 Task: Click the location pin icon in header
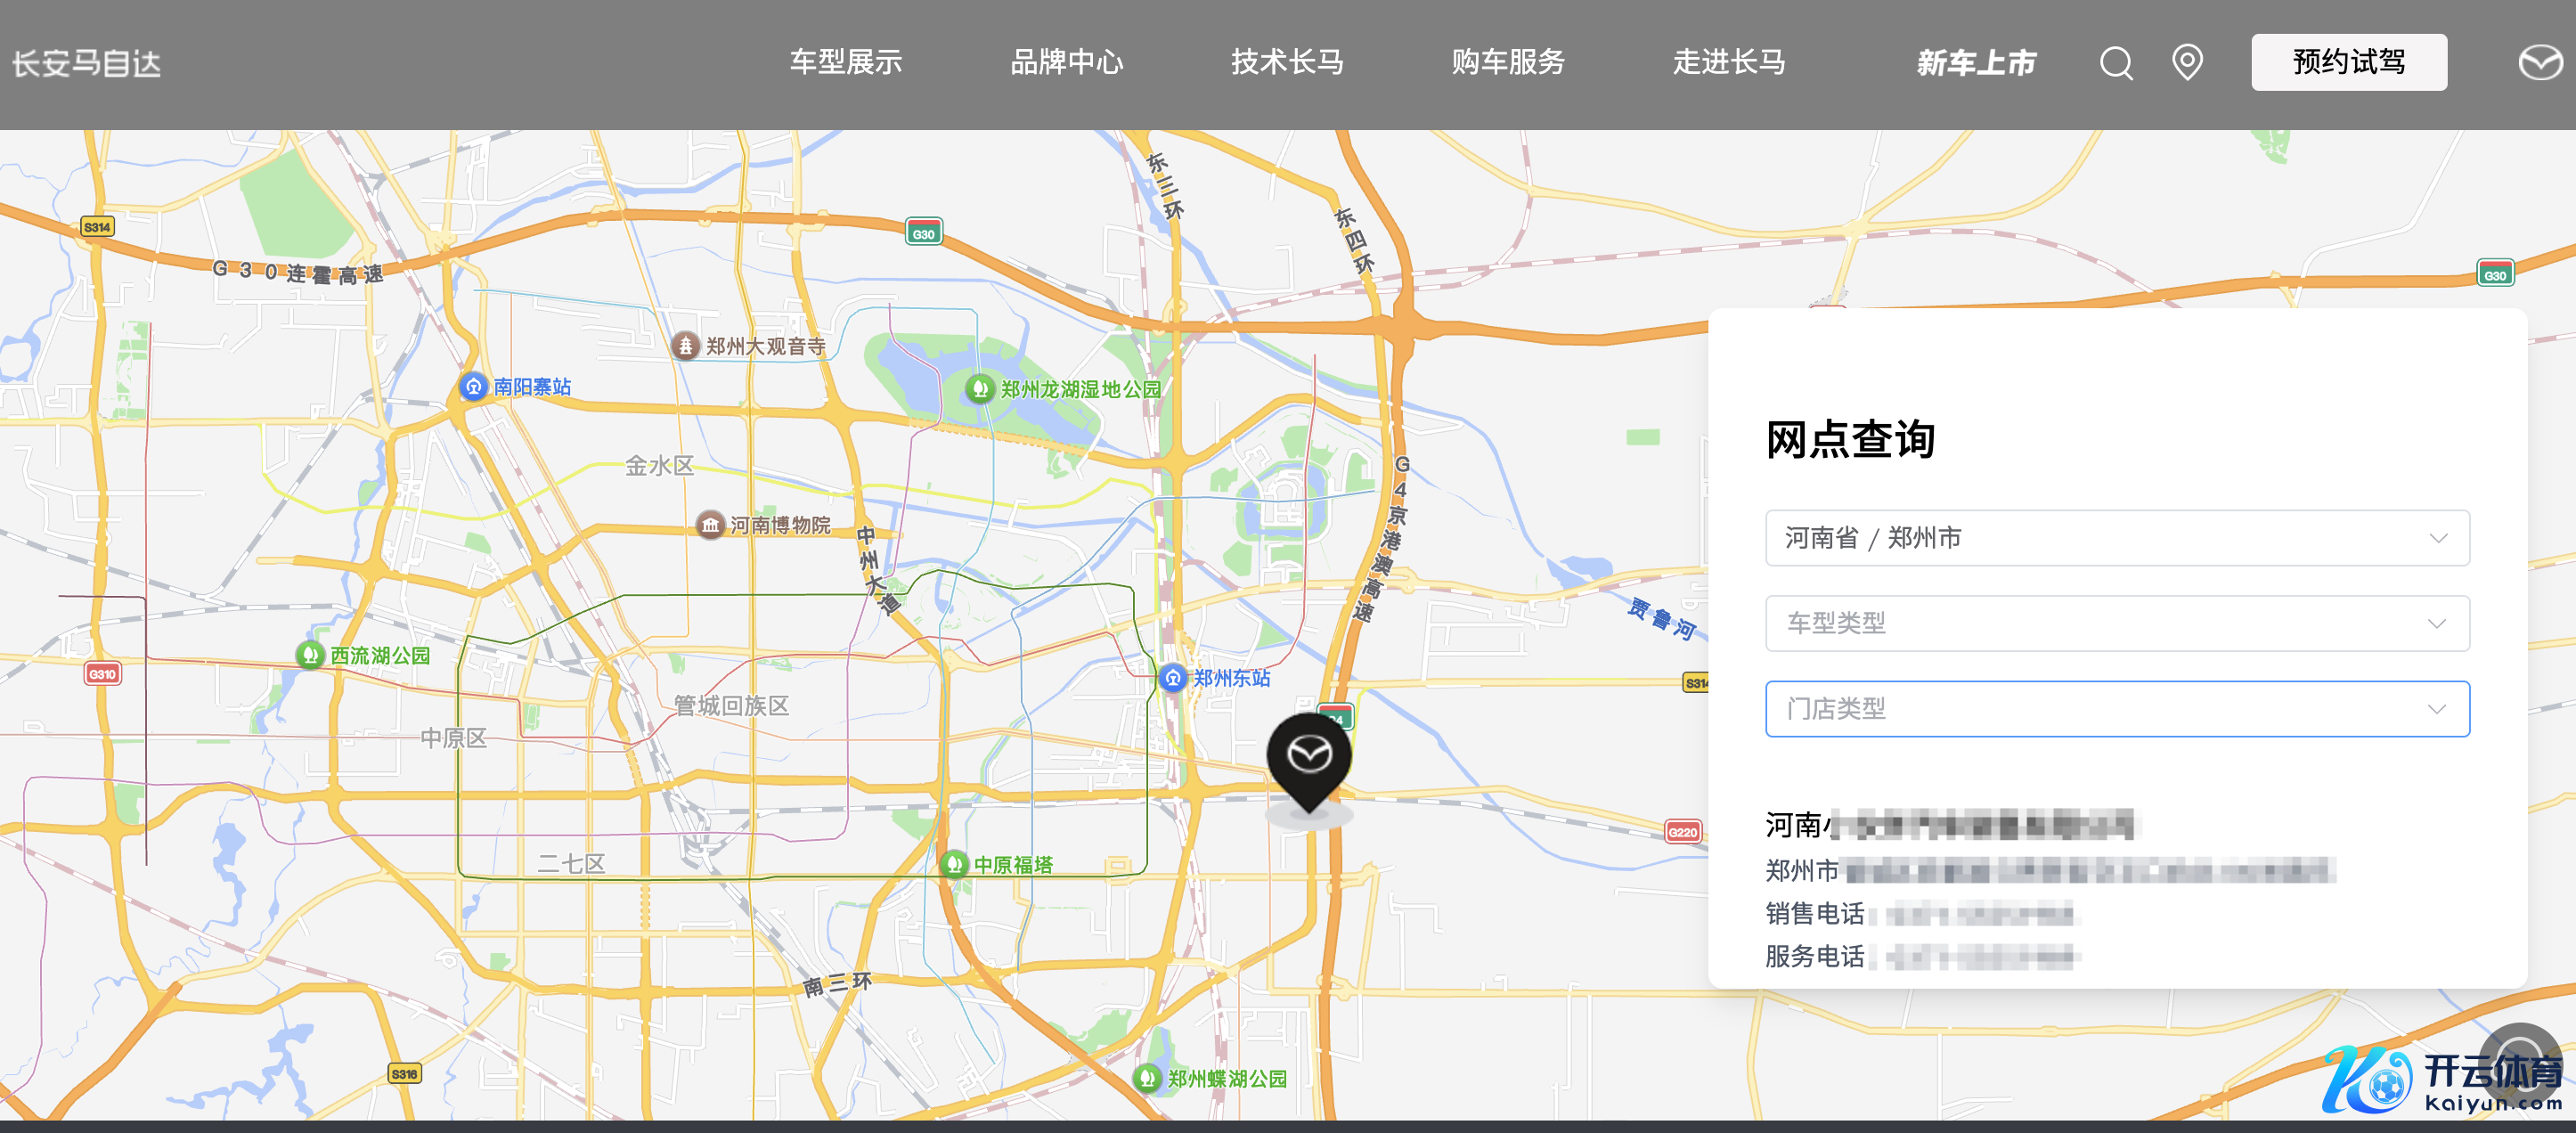click(x=2187, y=62)
